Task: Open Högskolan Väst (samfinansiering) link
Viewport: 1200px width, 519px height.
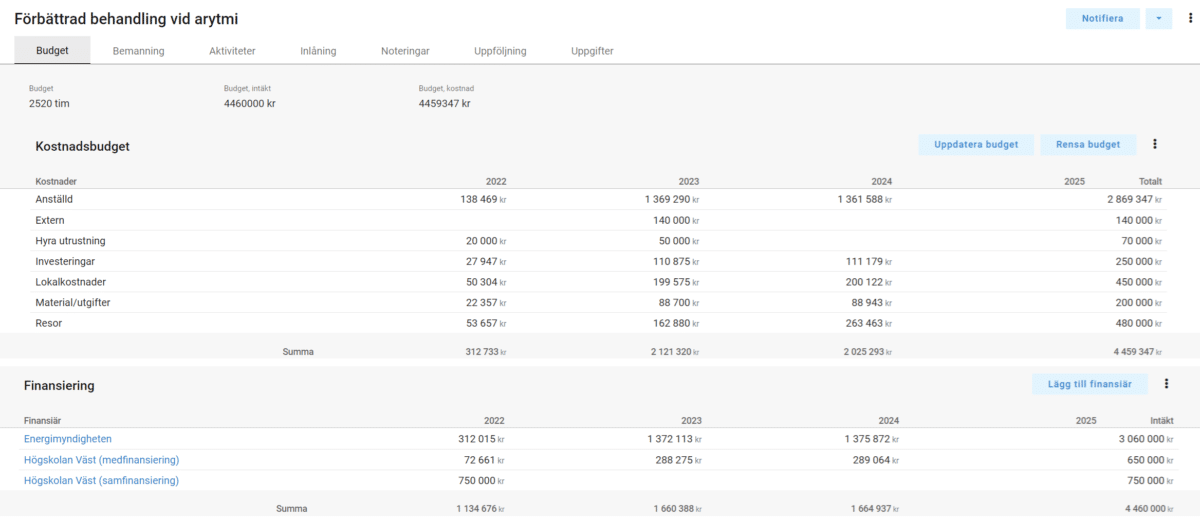Action: tap(101, 481)
